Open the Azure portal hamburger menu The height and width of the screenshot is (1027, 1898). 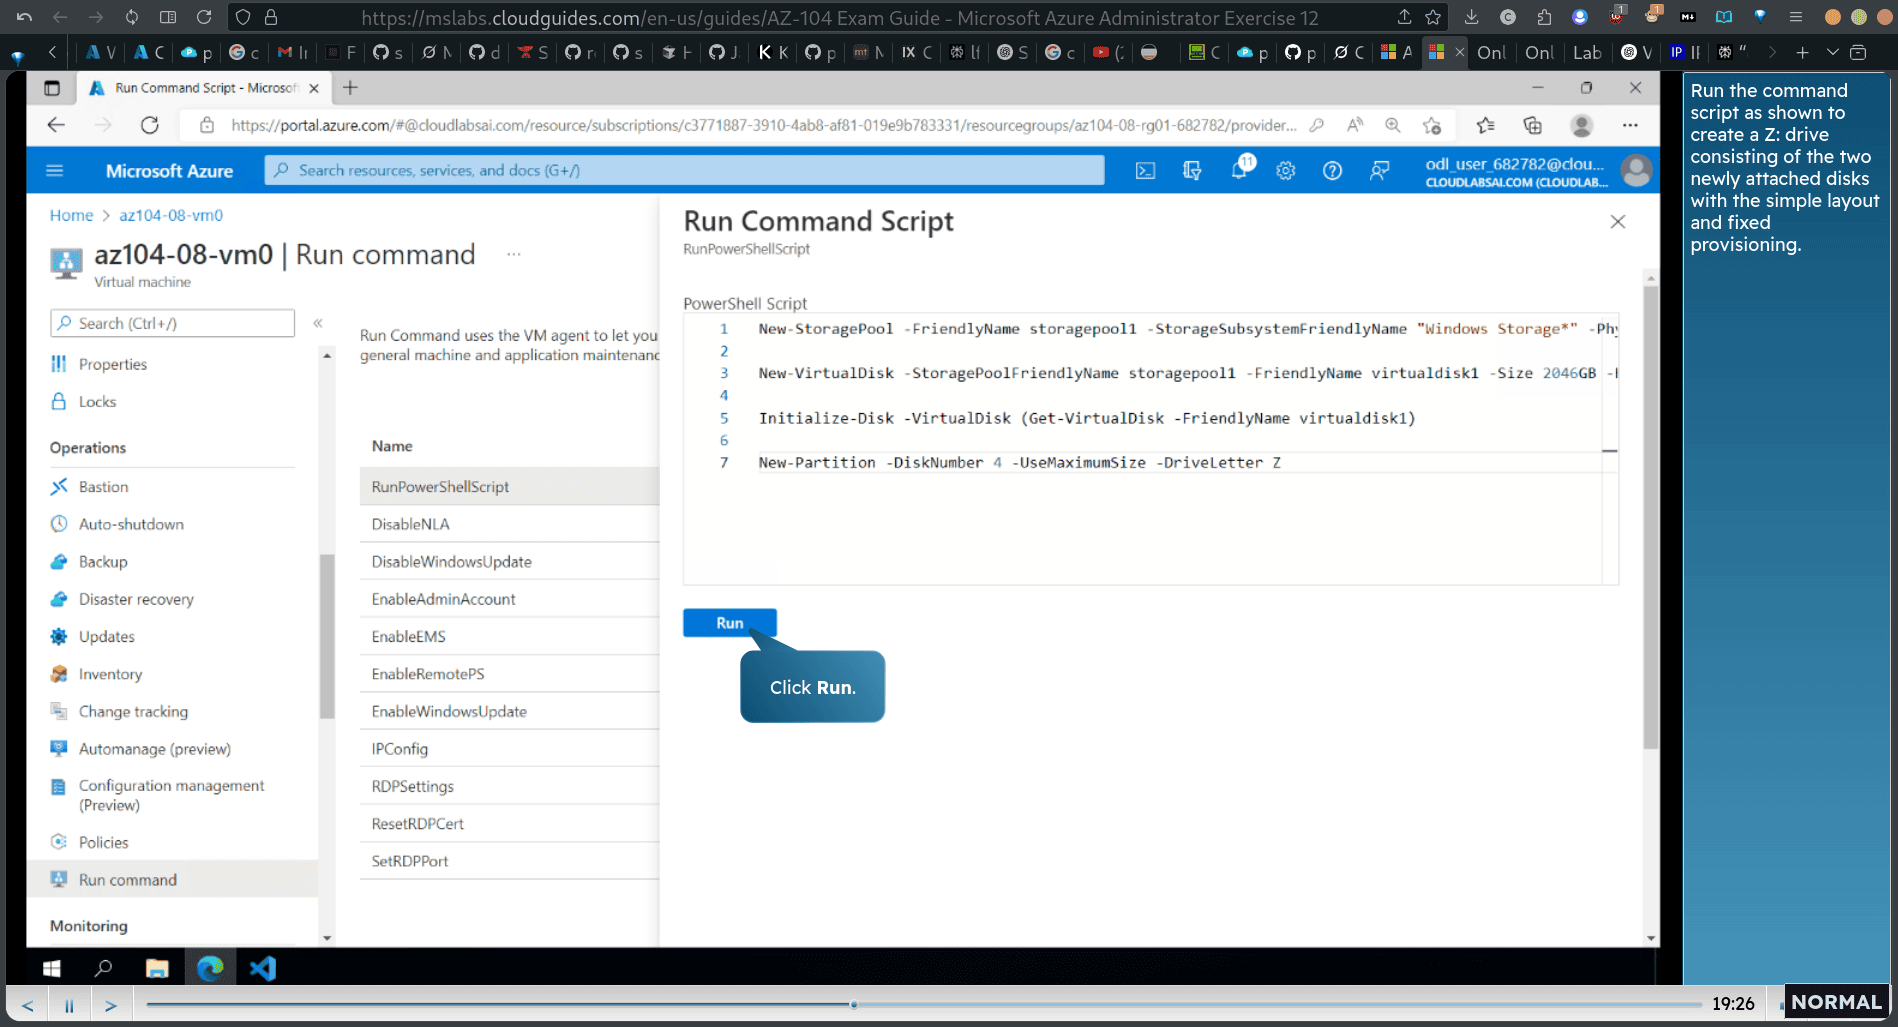click(x=55, y=171)
